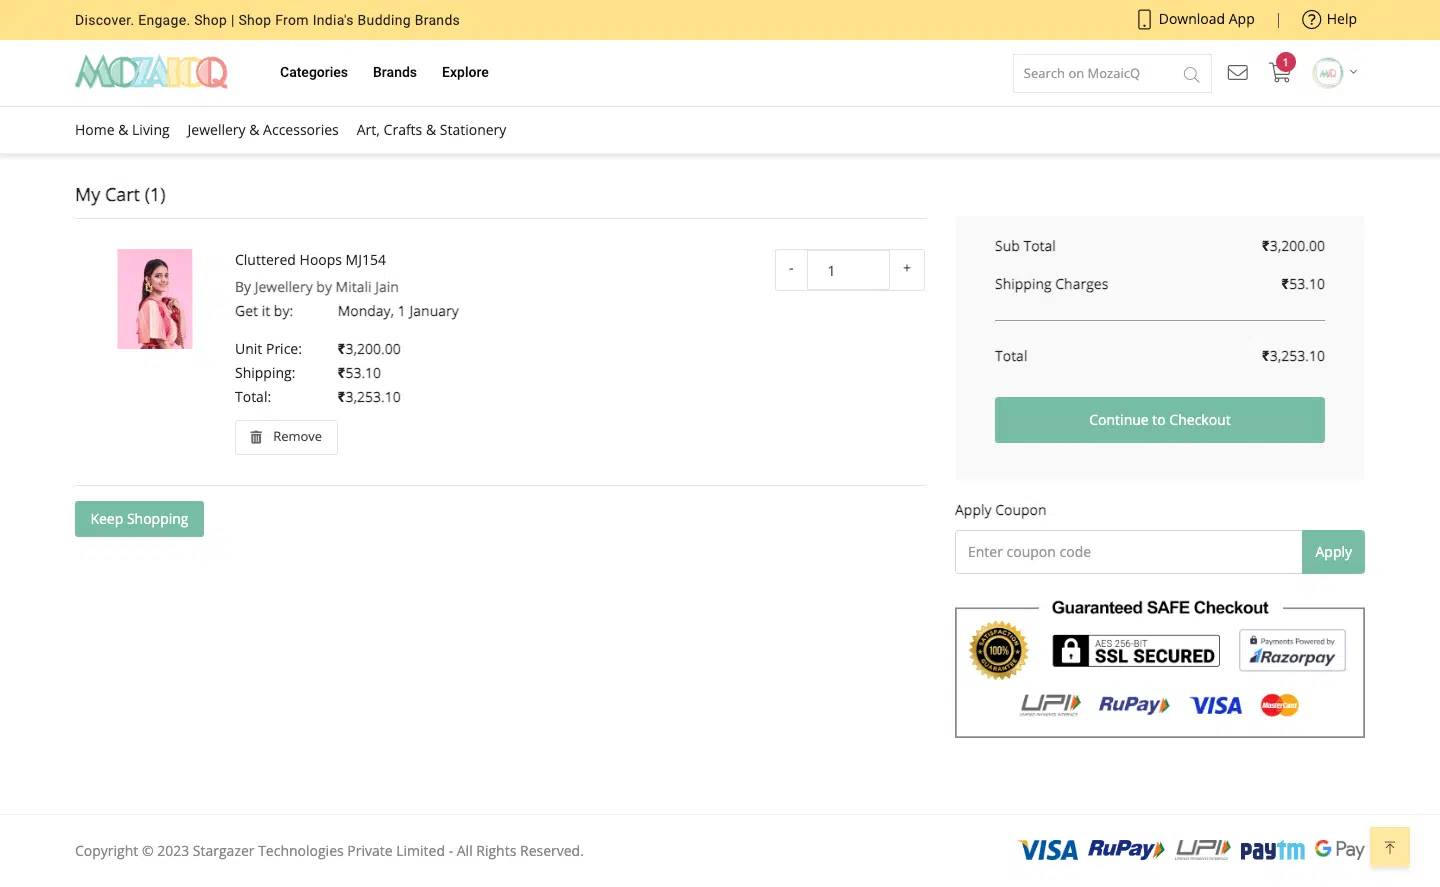Click the VISA logo in safe checkout box
Viewport: 1440px width, 887px height.
(1216, 706)
